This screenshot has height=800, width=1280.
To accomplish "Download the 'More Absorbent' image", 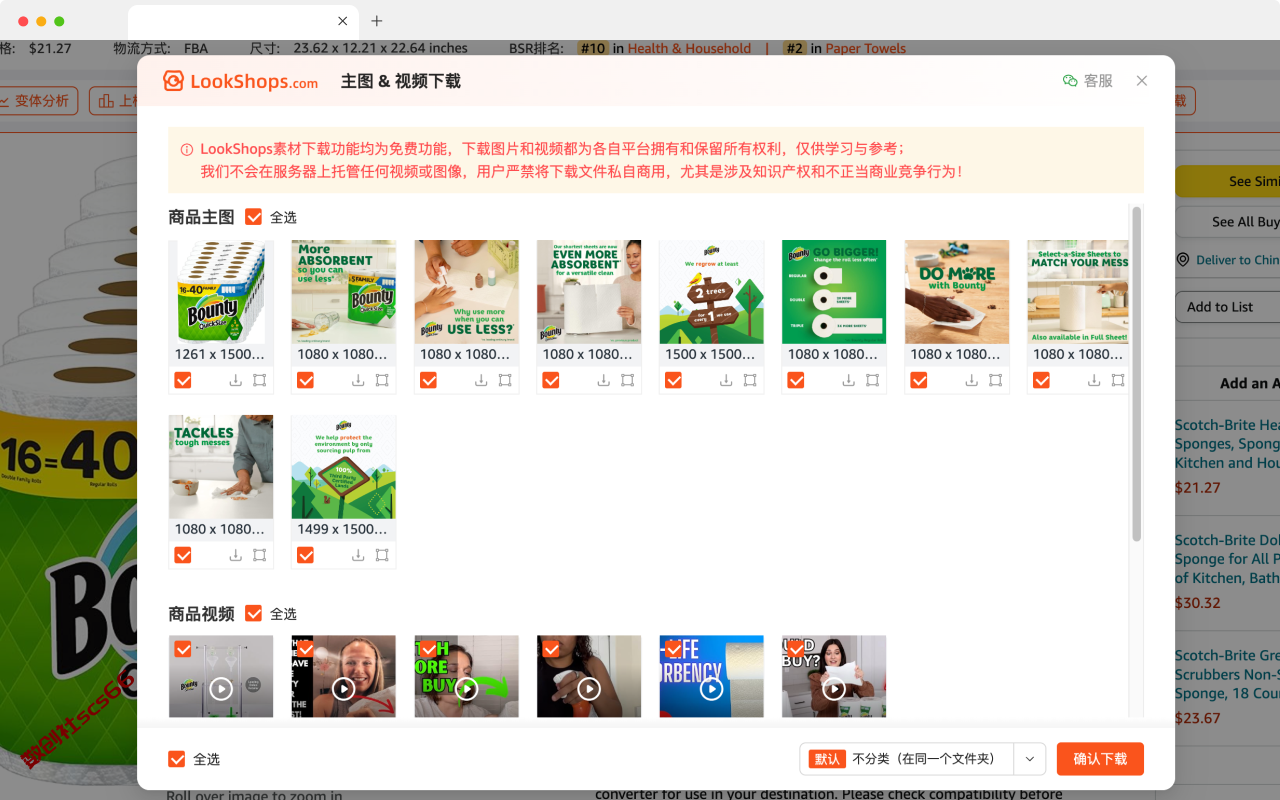I will tap(358, 380).
